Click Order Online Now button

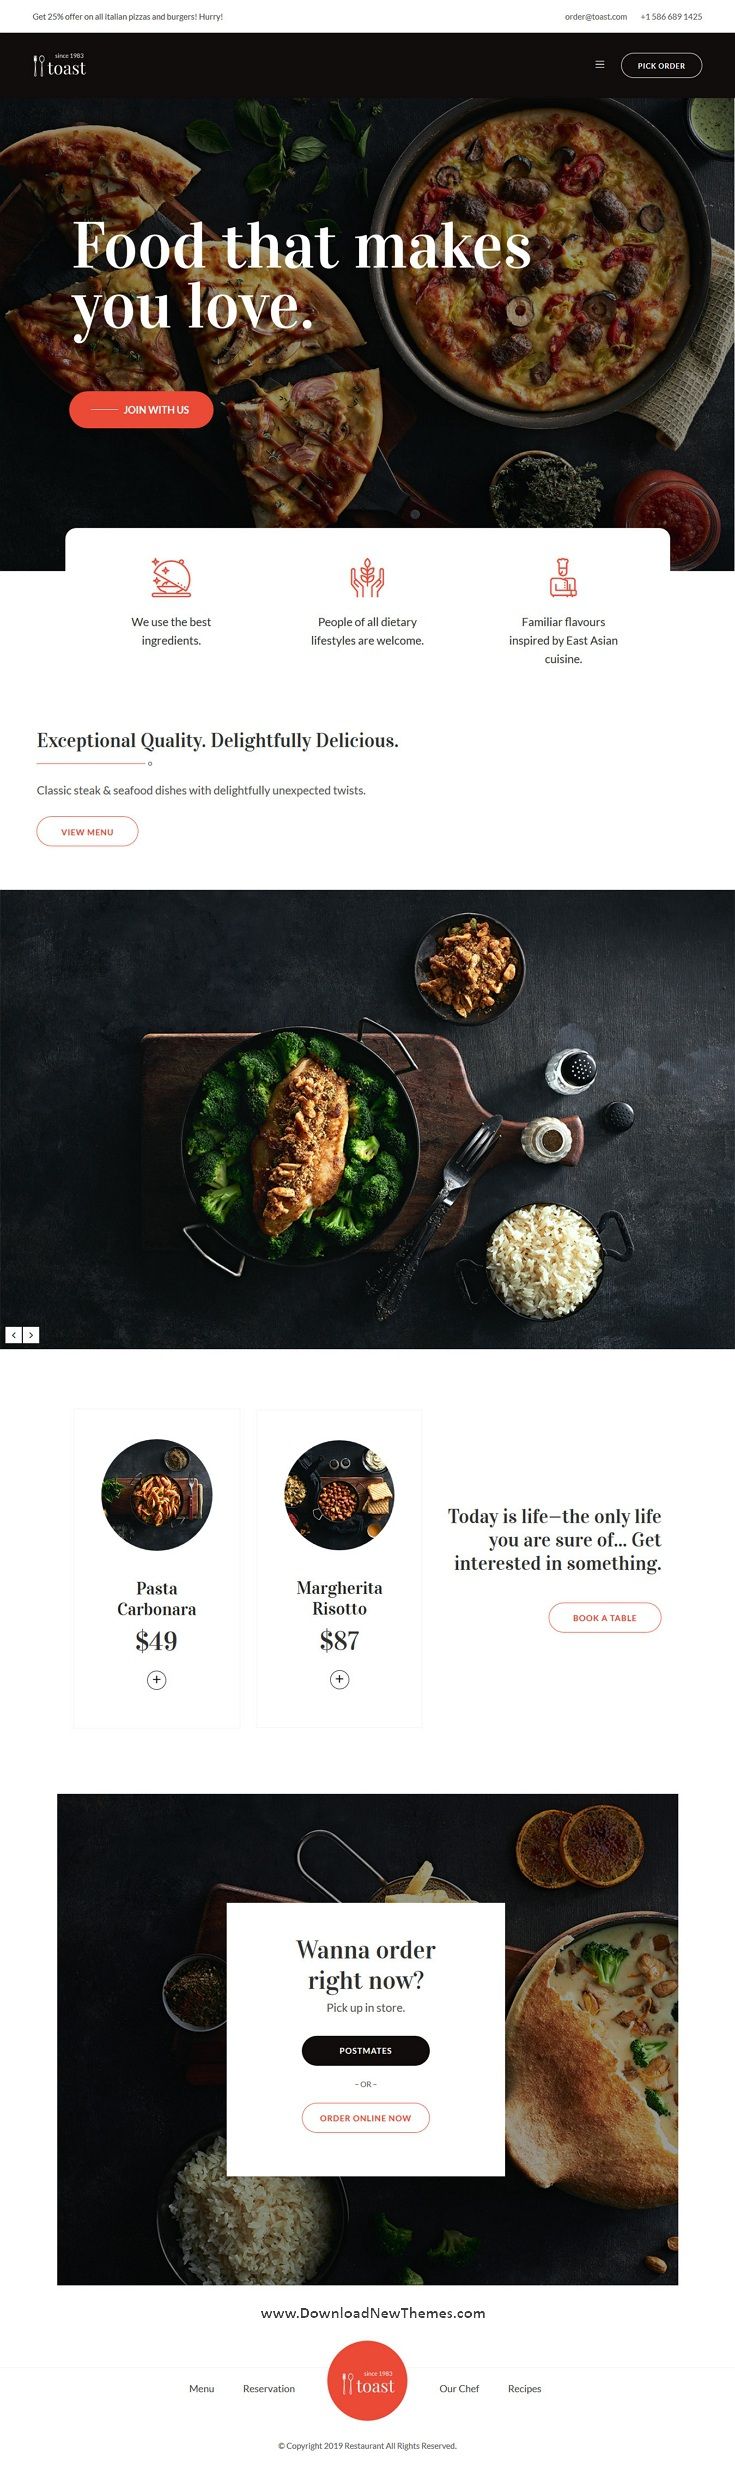366,2118
